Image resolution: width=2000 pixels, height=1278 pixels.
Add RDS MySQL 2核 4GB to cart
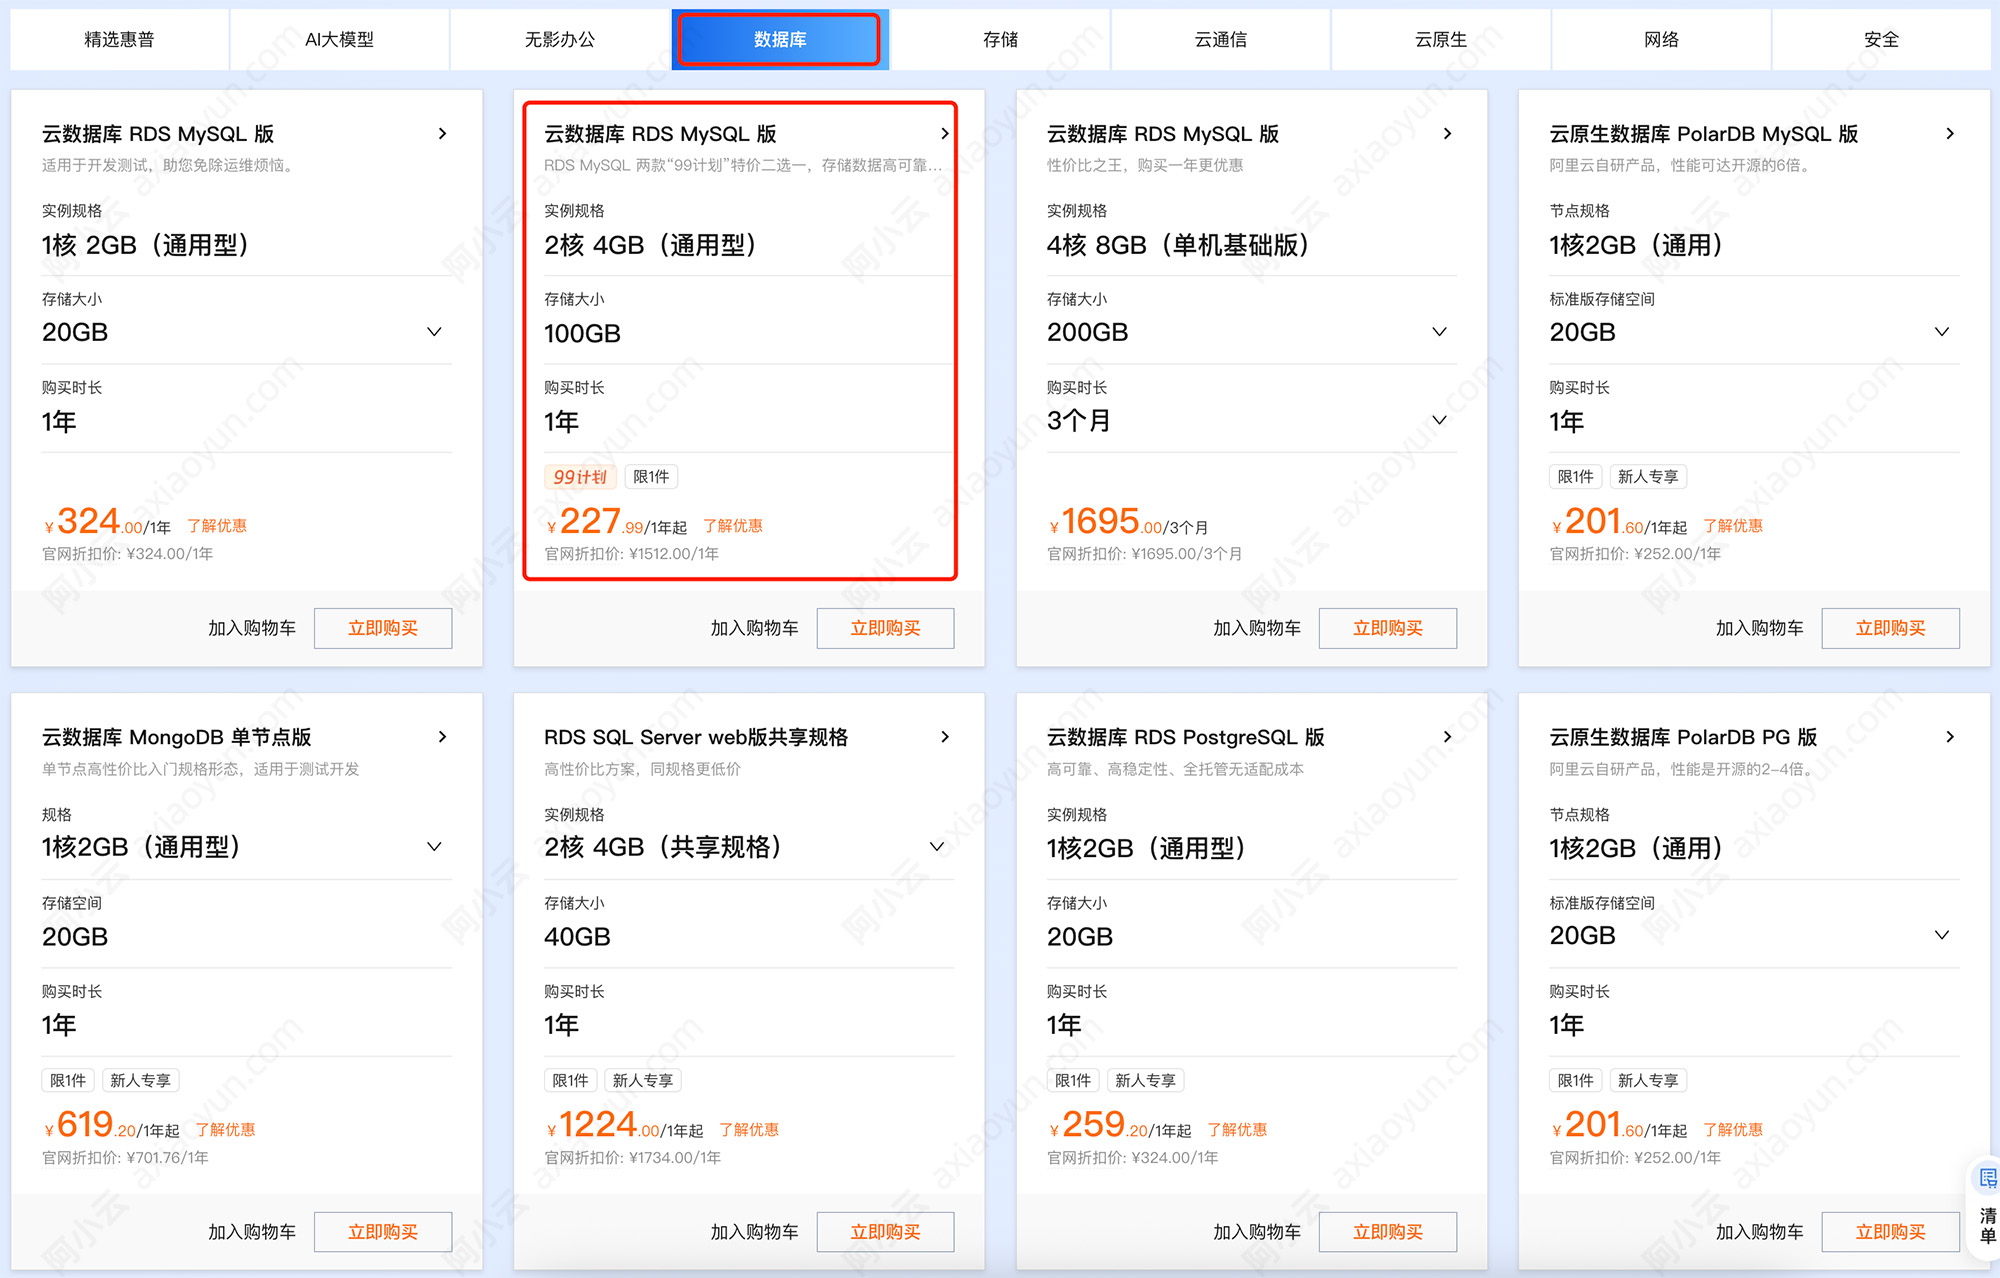click(x=754, y=628)
